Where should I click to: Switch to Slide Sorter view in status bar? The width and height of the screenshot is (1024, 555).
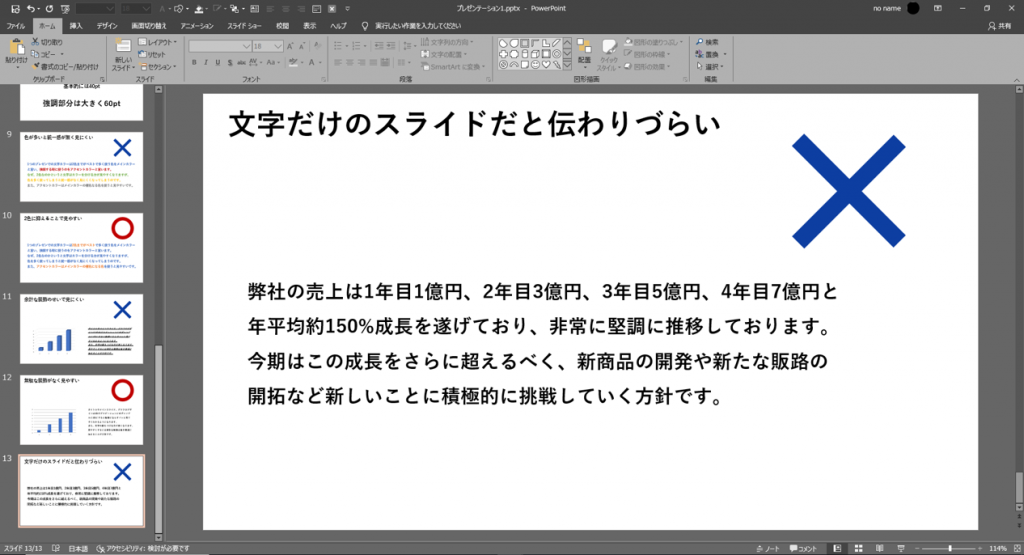[x=858, y=548]
